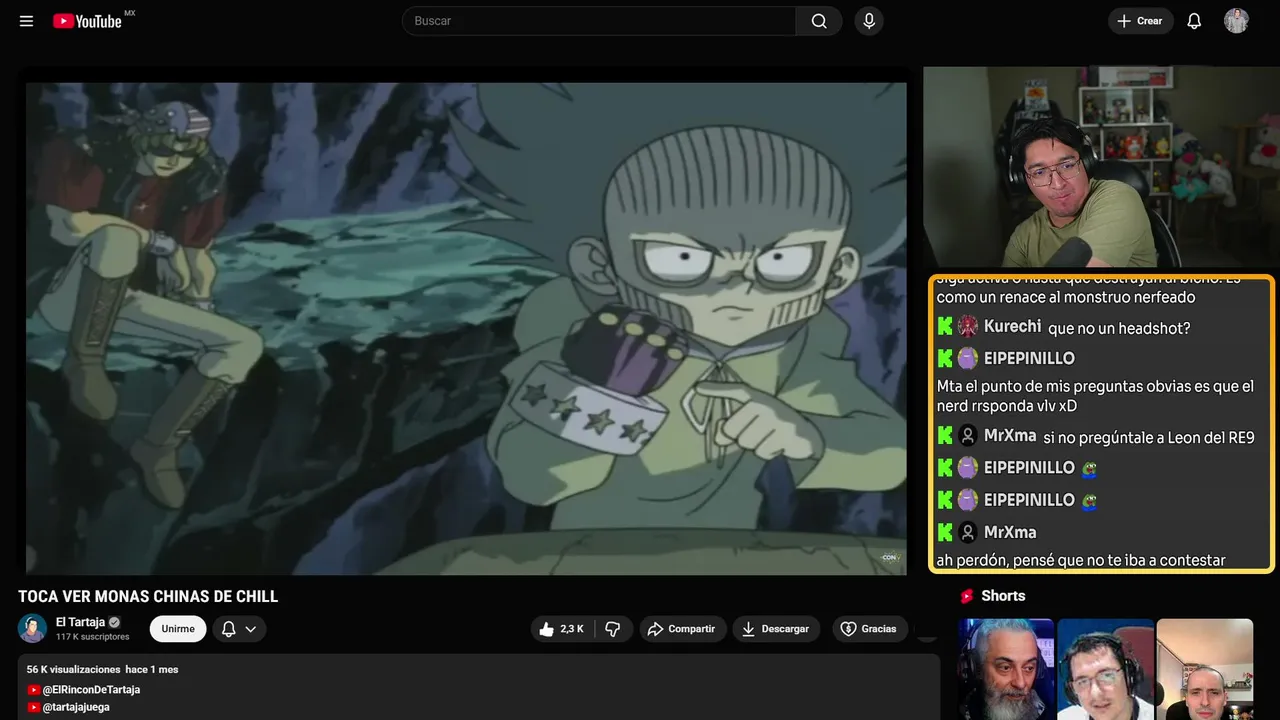Click the Shorts section heading
The height and width of the screenshot is (720, 1280).
1003,596
